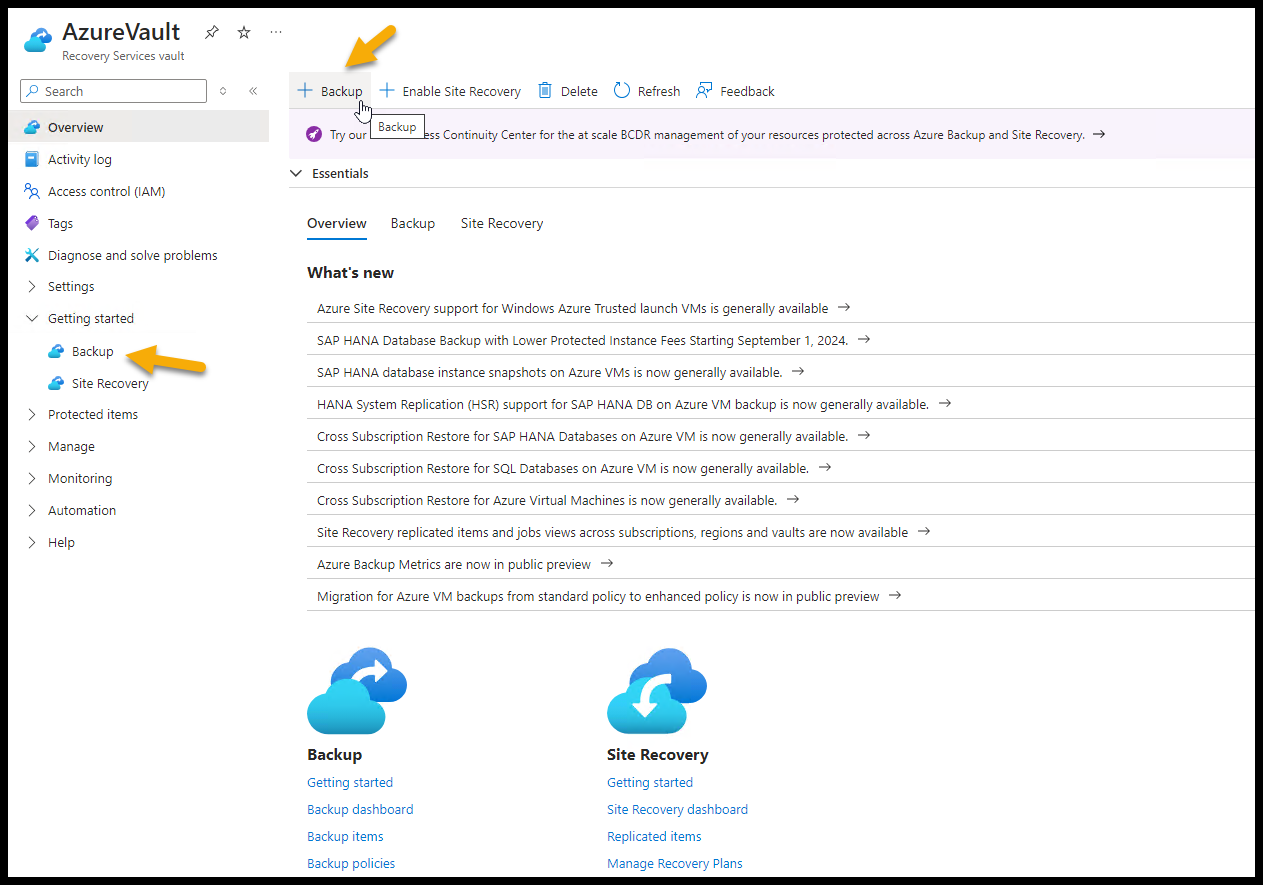Click the Access control (IAM) people icon
Screen dimensions: 1263x885
click(32, 191)
